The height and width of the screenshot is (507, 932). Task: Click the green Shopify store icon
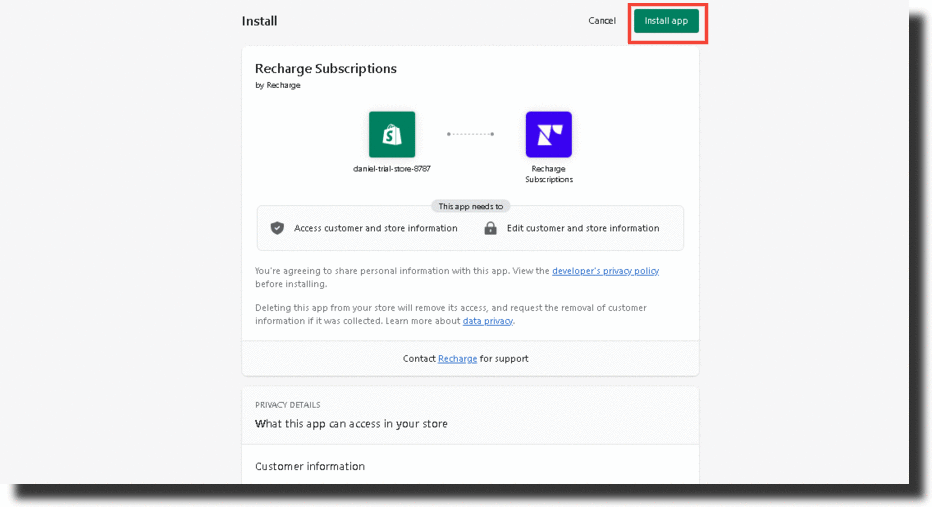coord(392,134)
